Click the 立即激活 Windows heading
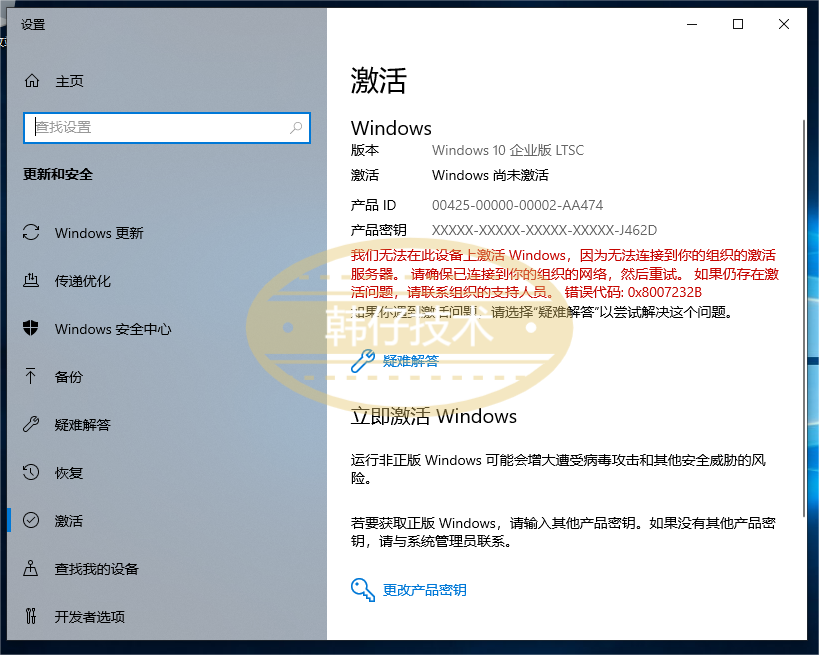This screenshot has width=819, height=655. (x=434, y=416)
